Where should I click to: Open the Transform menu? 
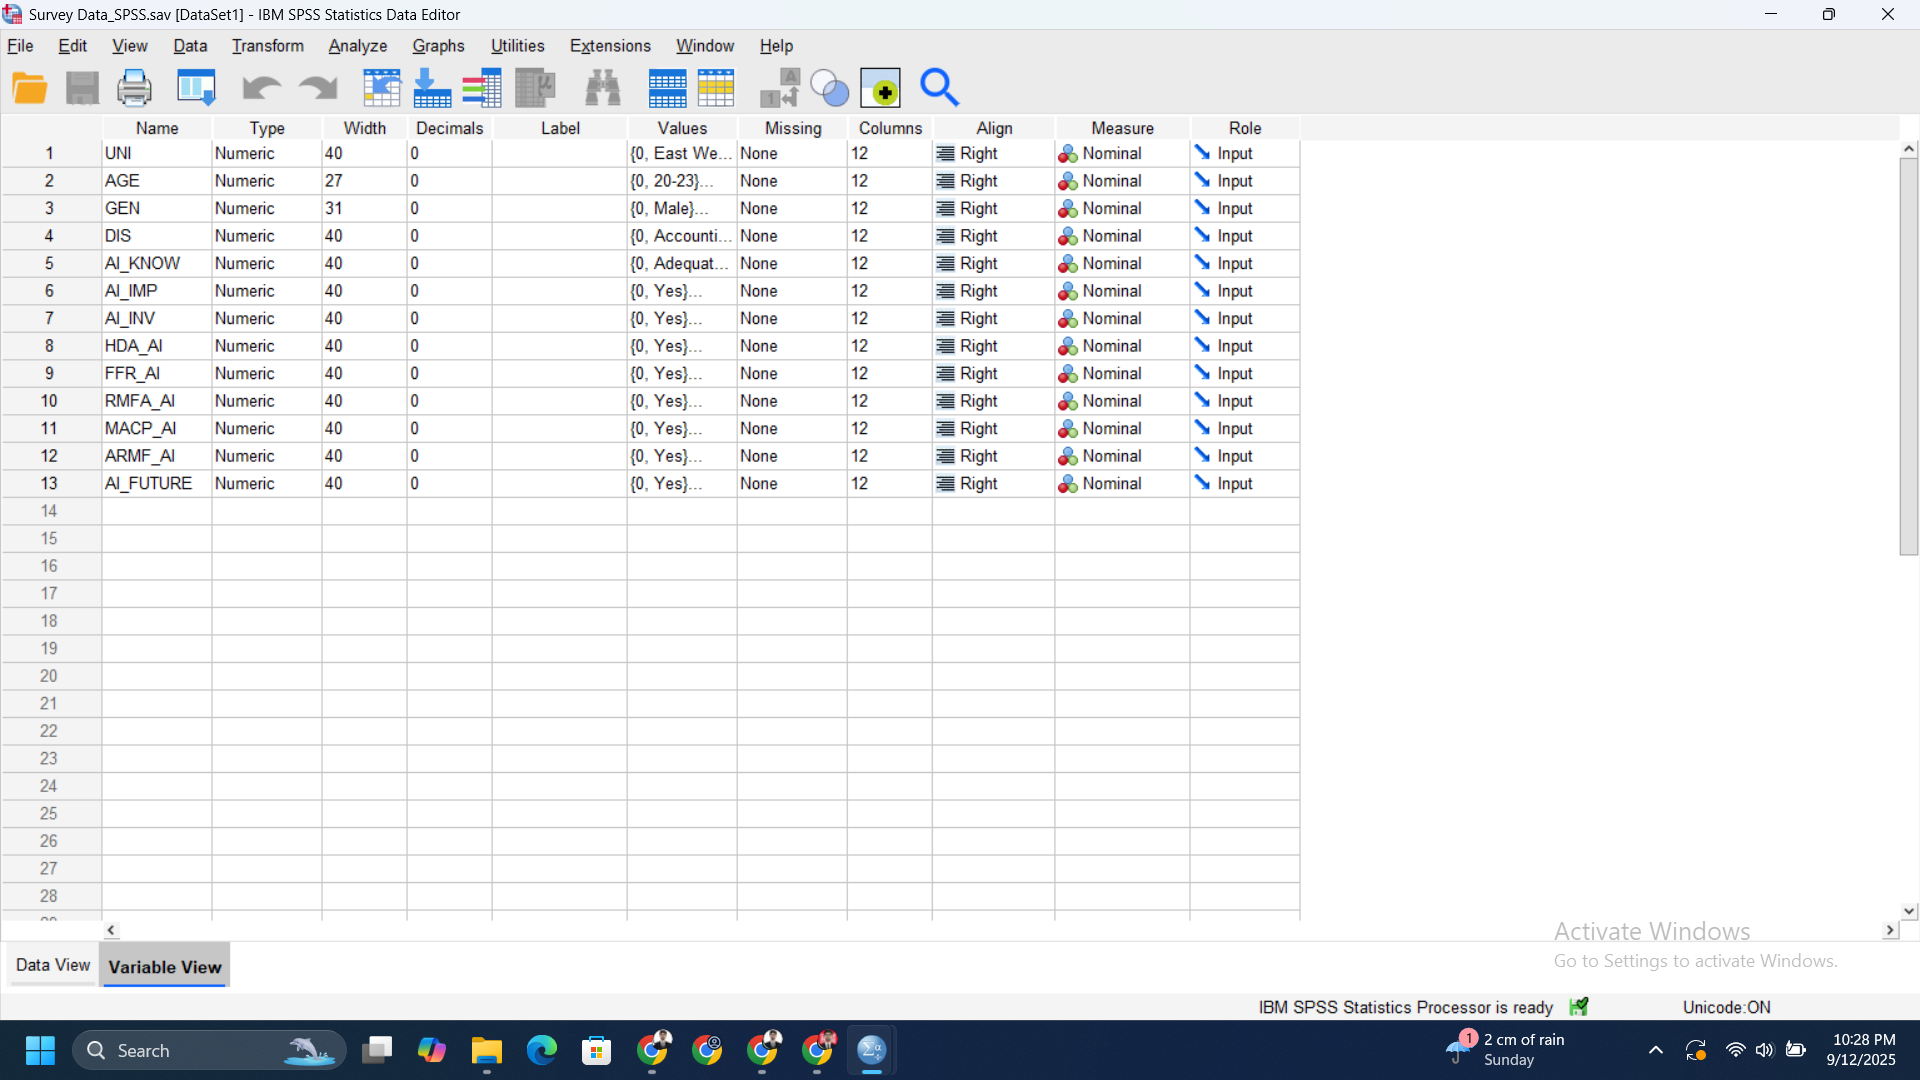[x=267, y=46]
